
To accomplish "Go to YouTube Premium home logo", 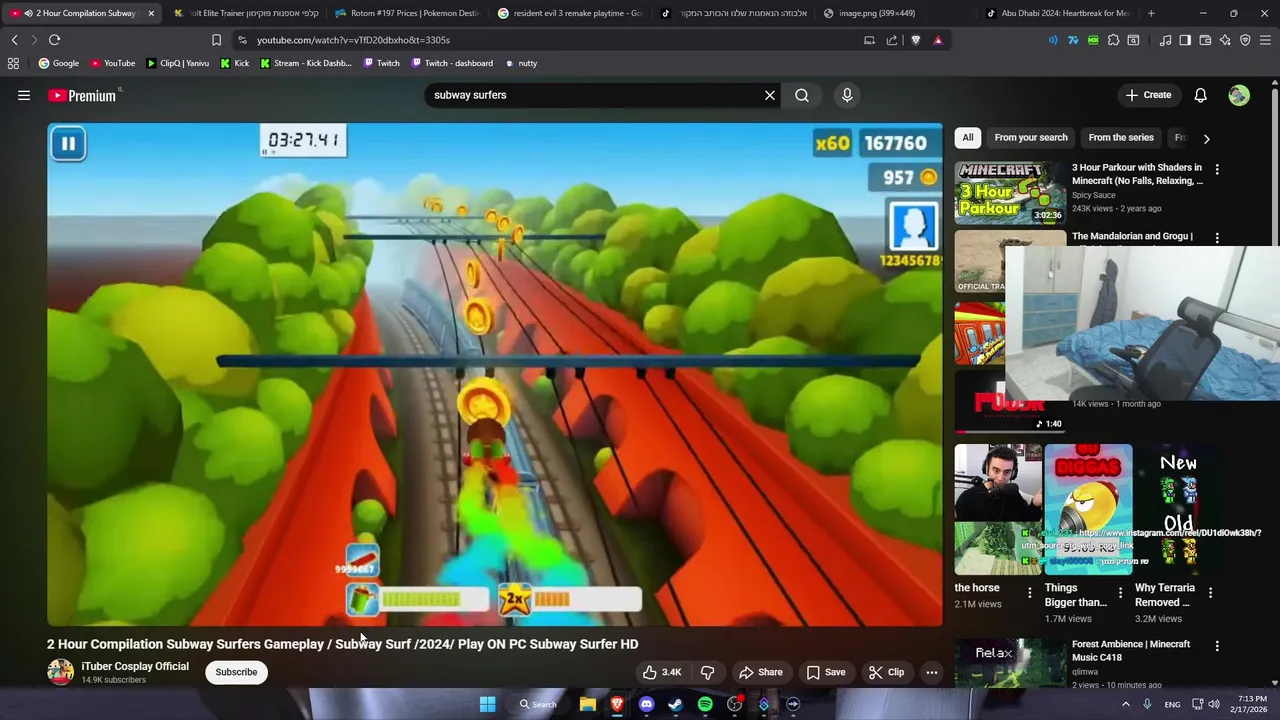I will click(84, 95).
